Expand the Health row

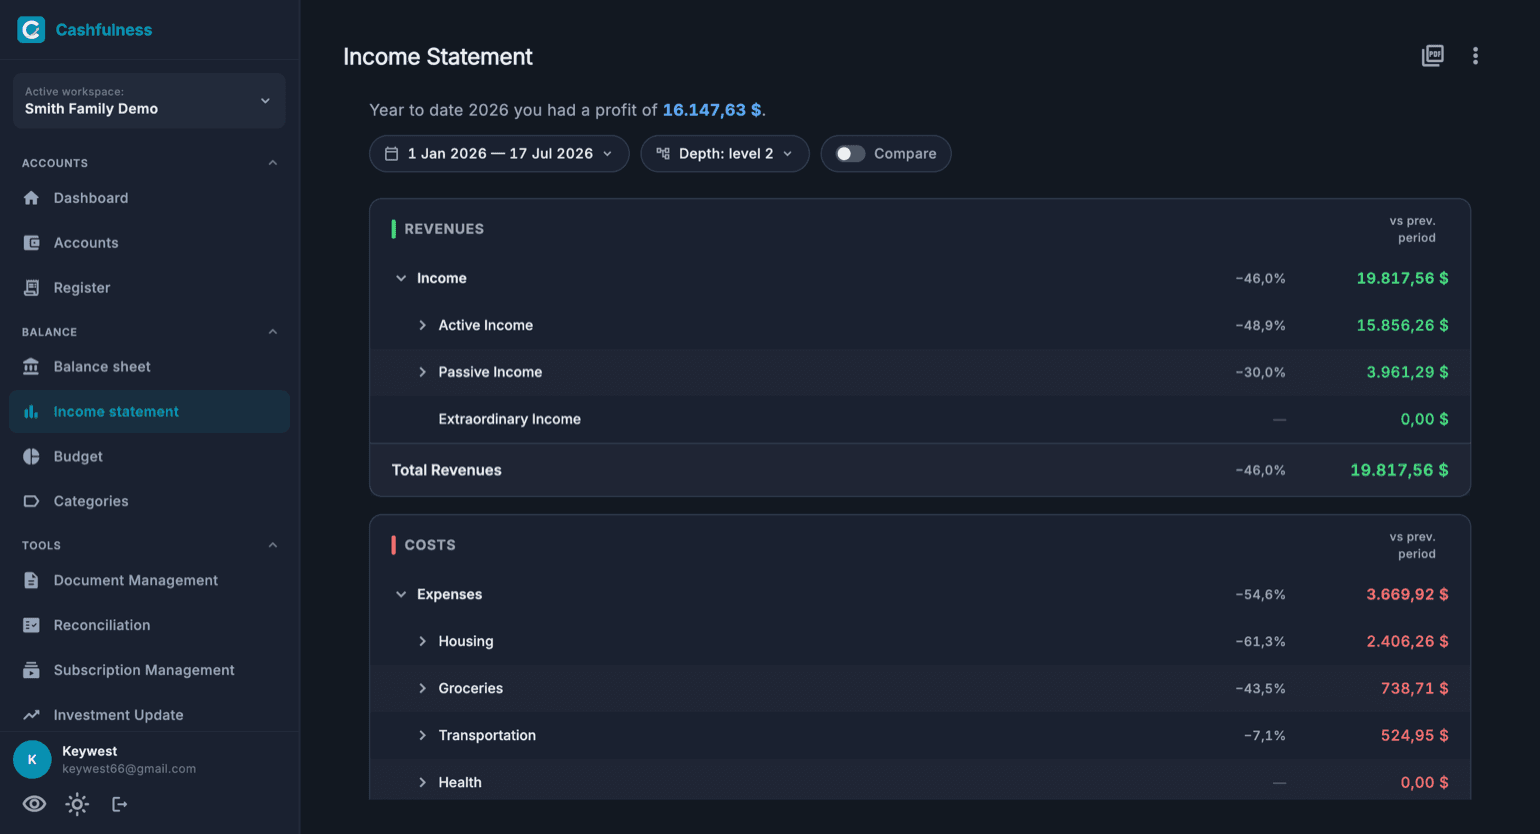pyautogui.click(x=422, y=782)
